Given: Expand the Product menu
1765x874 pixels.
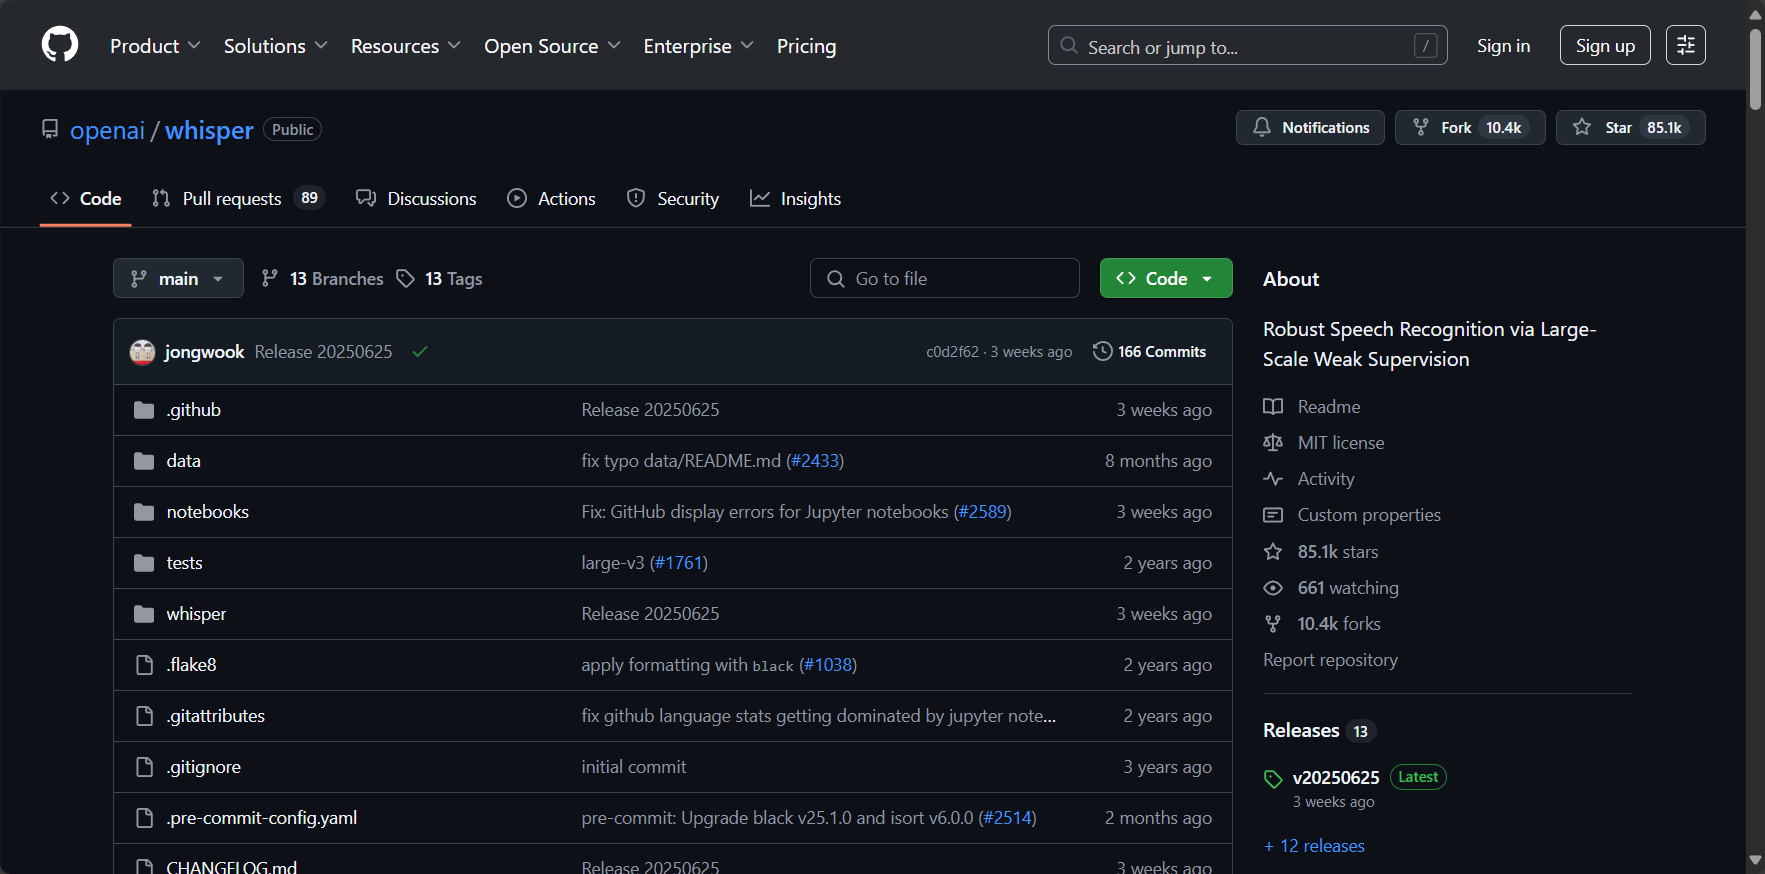Looking at the screenshot, I should 155,46.
